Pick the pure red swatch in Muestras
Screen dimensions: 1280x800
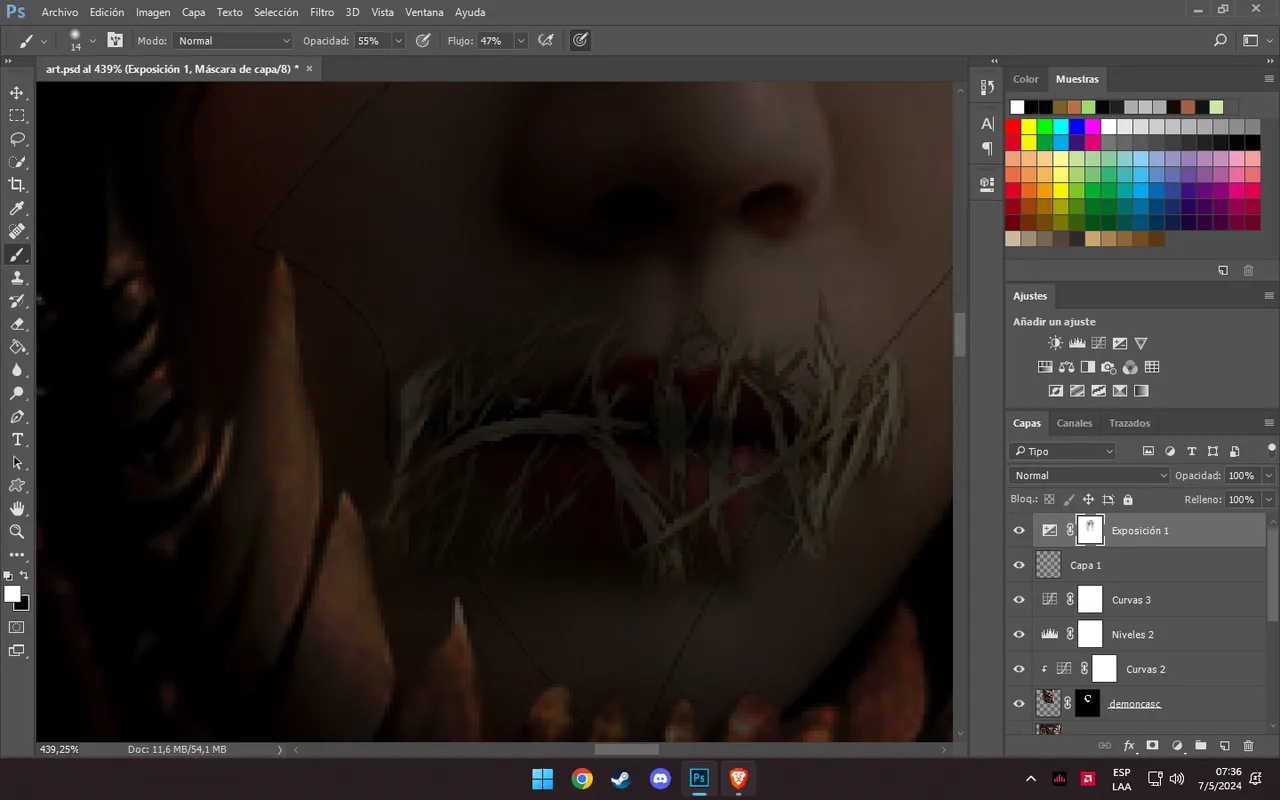[1013, 127]
